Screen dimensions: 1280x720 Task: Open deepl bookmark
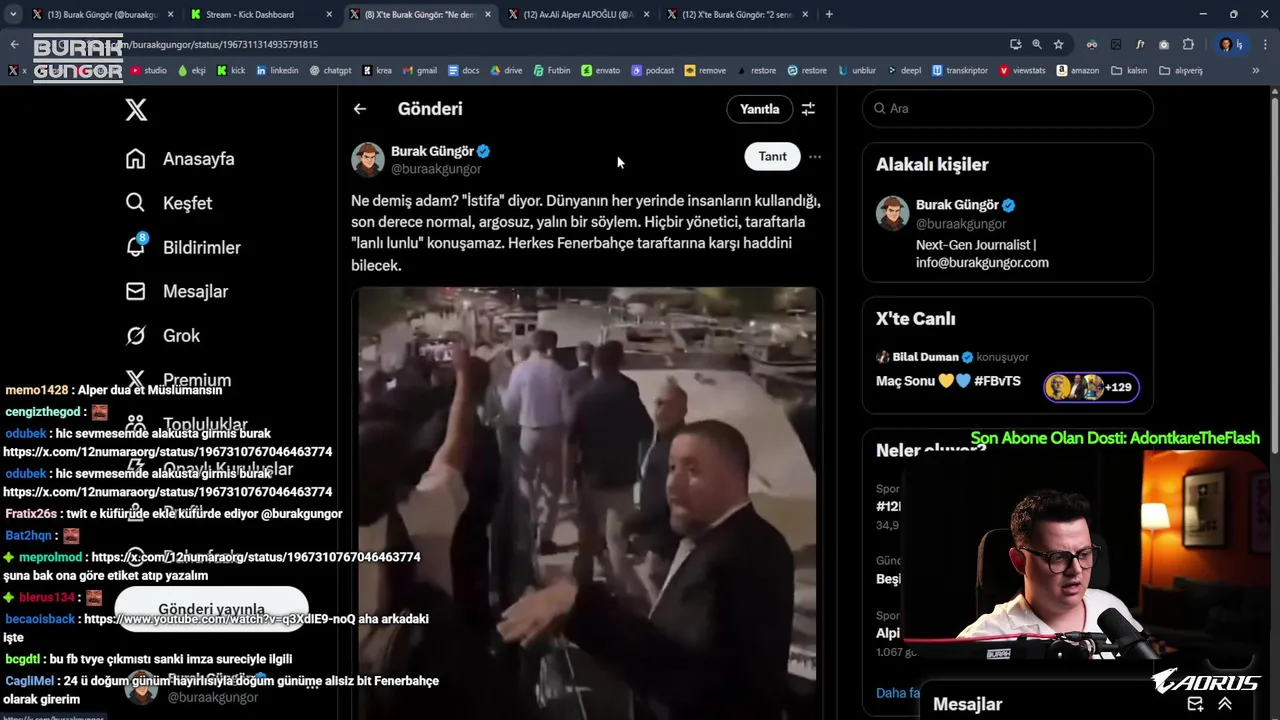coord(904,70)
